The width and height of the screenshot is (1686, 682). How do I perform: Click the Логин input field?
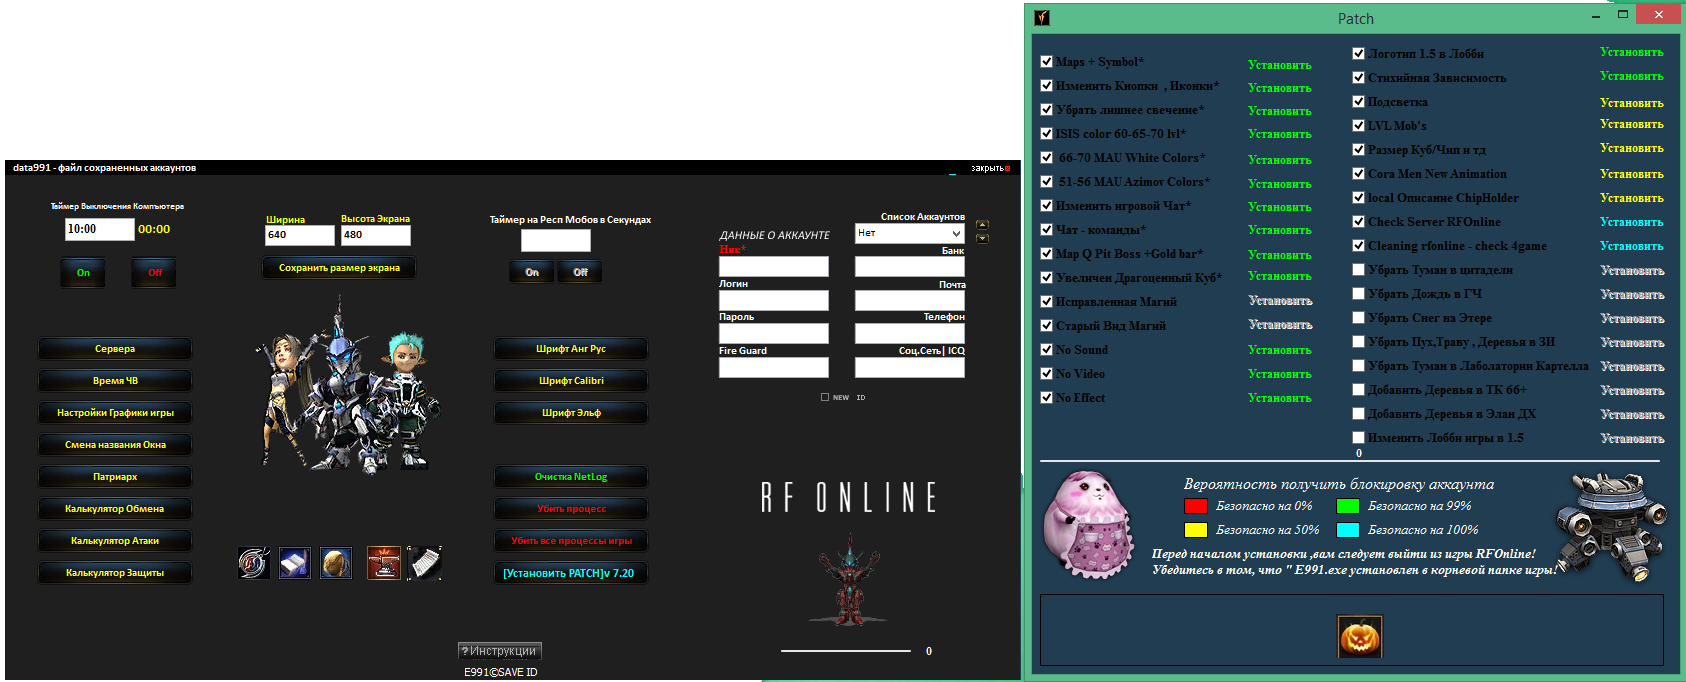774,300
